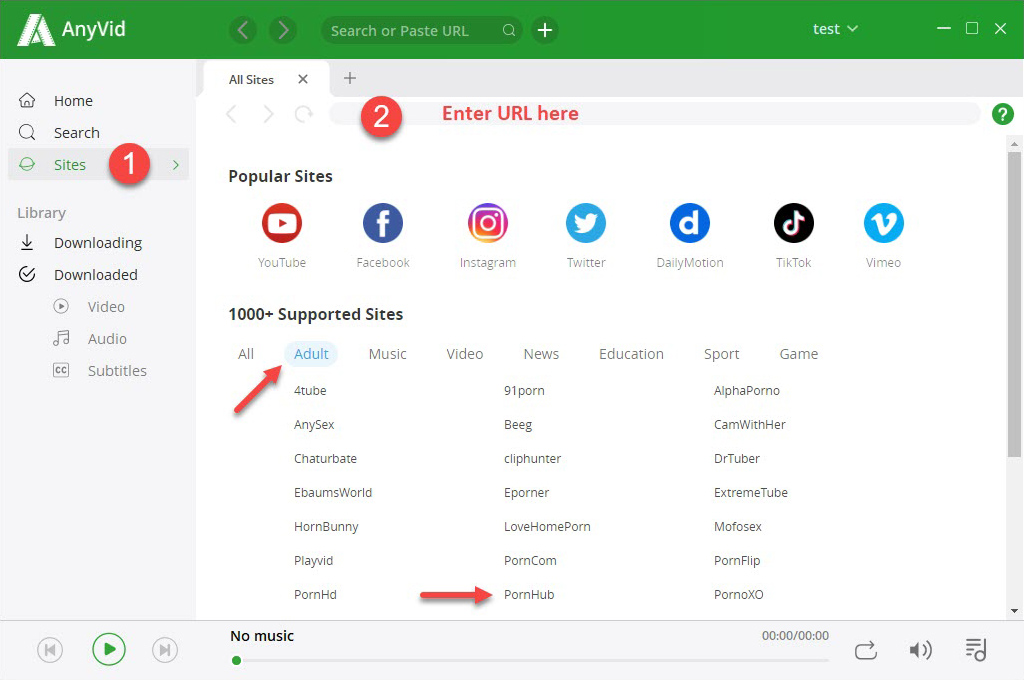Add a new browser tab
This screenshot has width=1024, height=680.
coord(350,78)
